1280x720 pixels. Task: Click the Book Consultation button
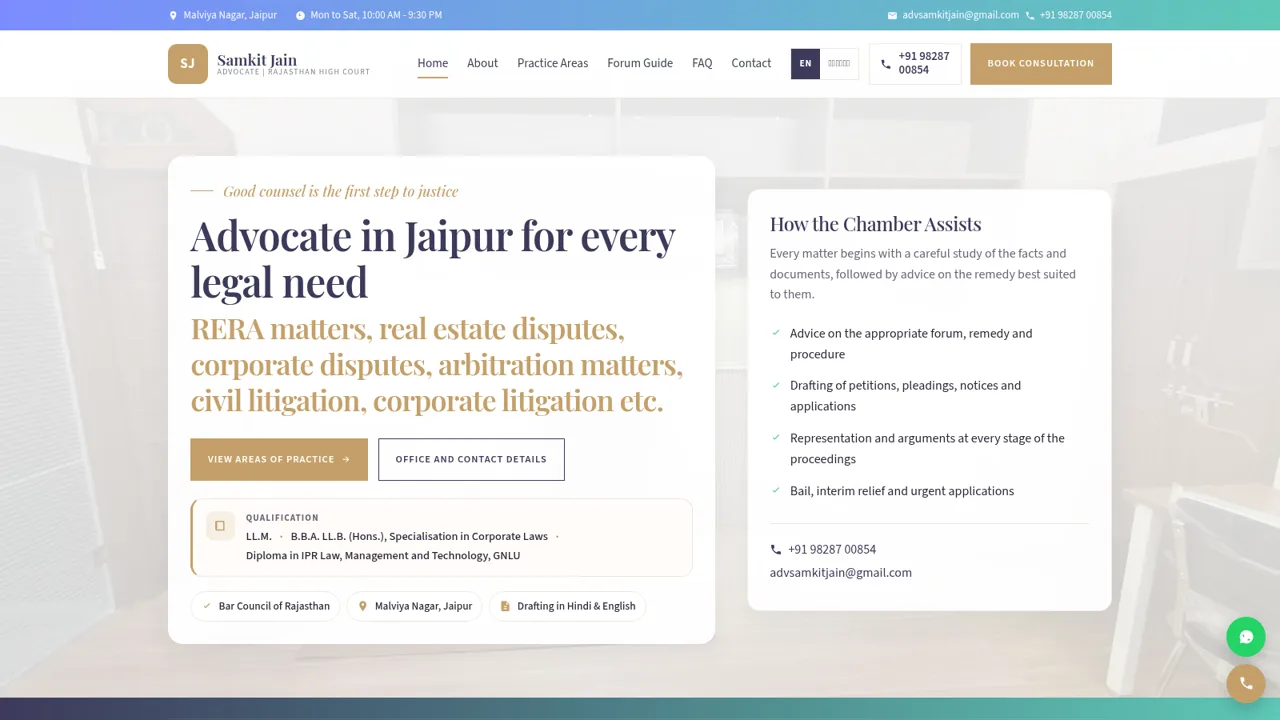tap(1041, 64)
